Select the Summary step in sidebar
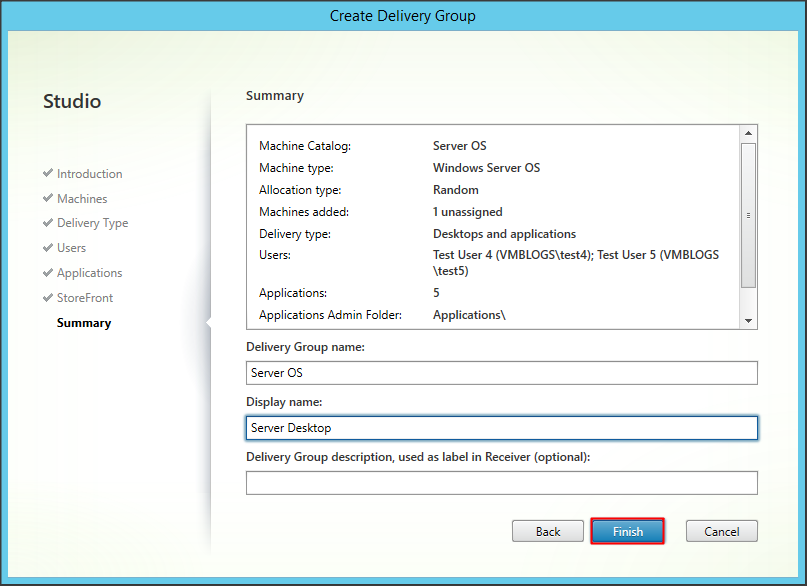Screen dimensions: 807x586 (84, 323)
